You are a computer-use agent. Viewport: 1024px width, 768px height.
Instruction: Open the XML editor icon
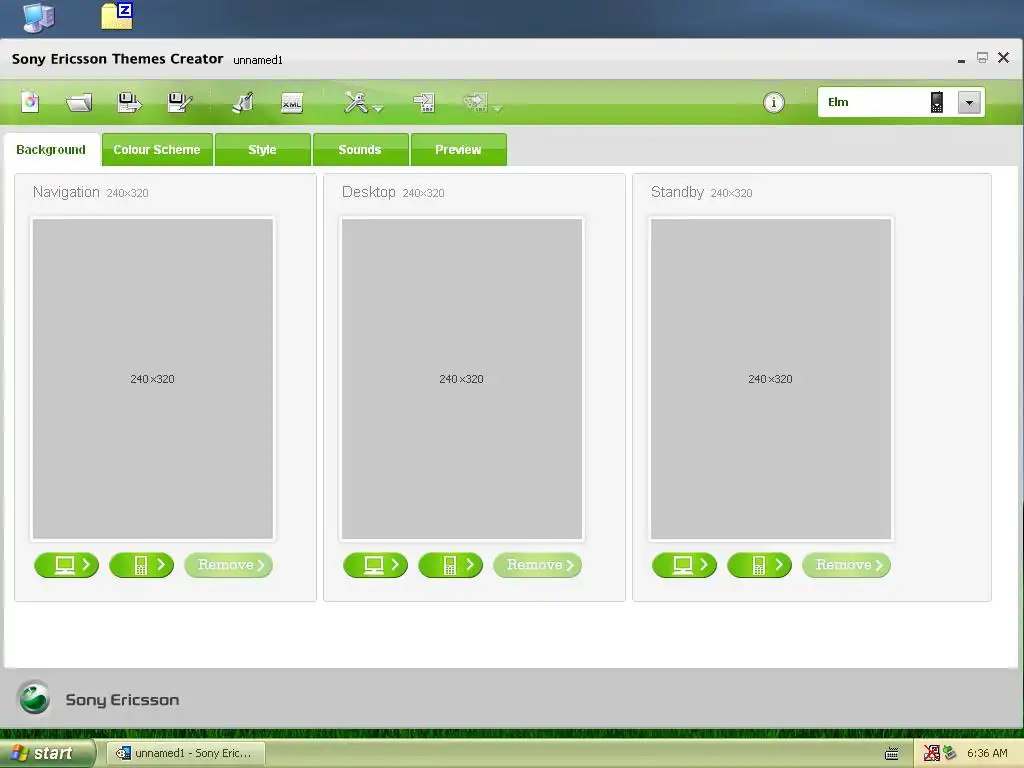[x=292, y=103]
